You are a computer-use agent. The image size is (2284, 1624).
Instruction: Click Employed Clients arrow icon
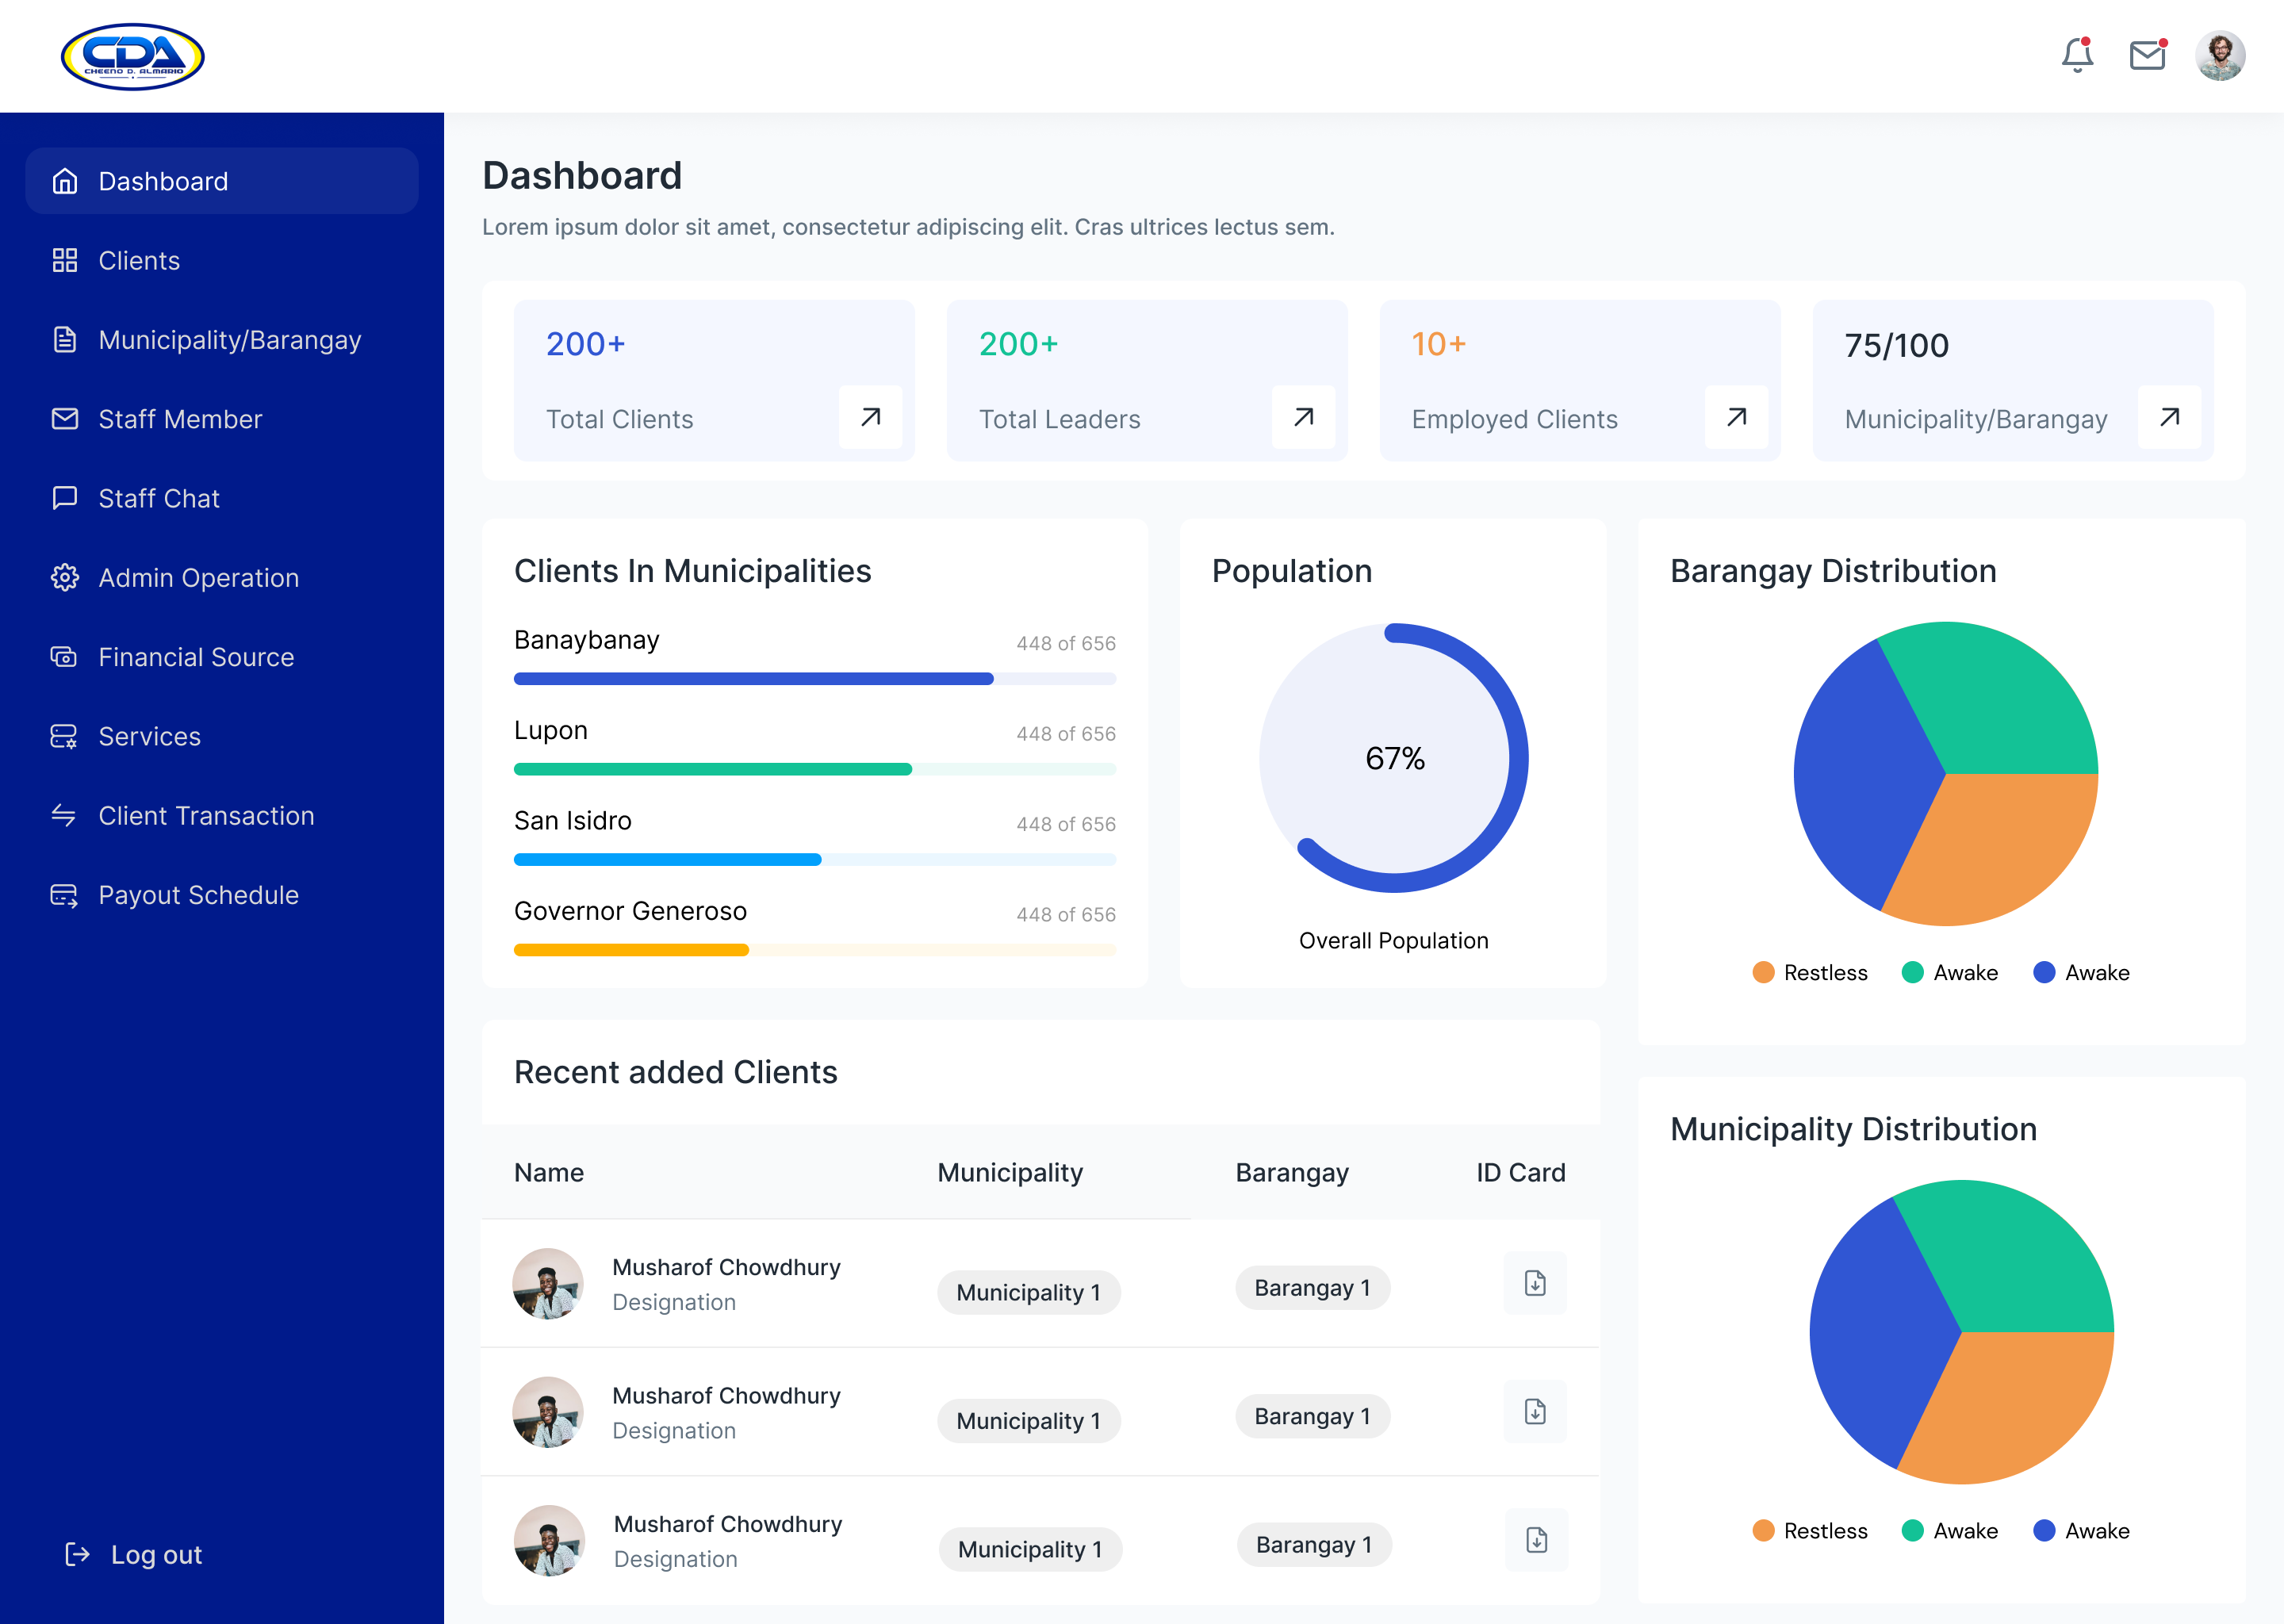tap(1736, 417)
